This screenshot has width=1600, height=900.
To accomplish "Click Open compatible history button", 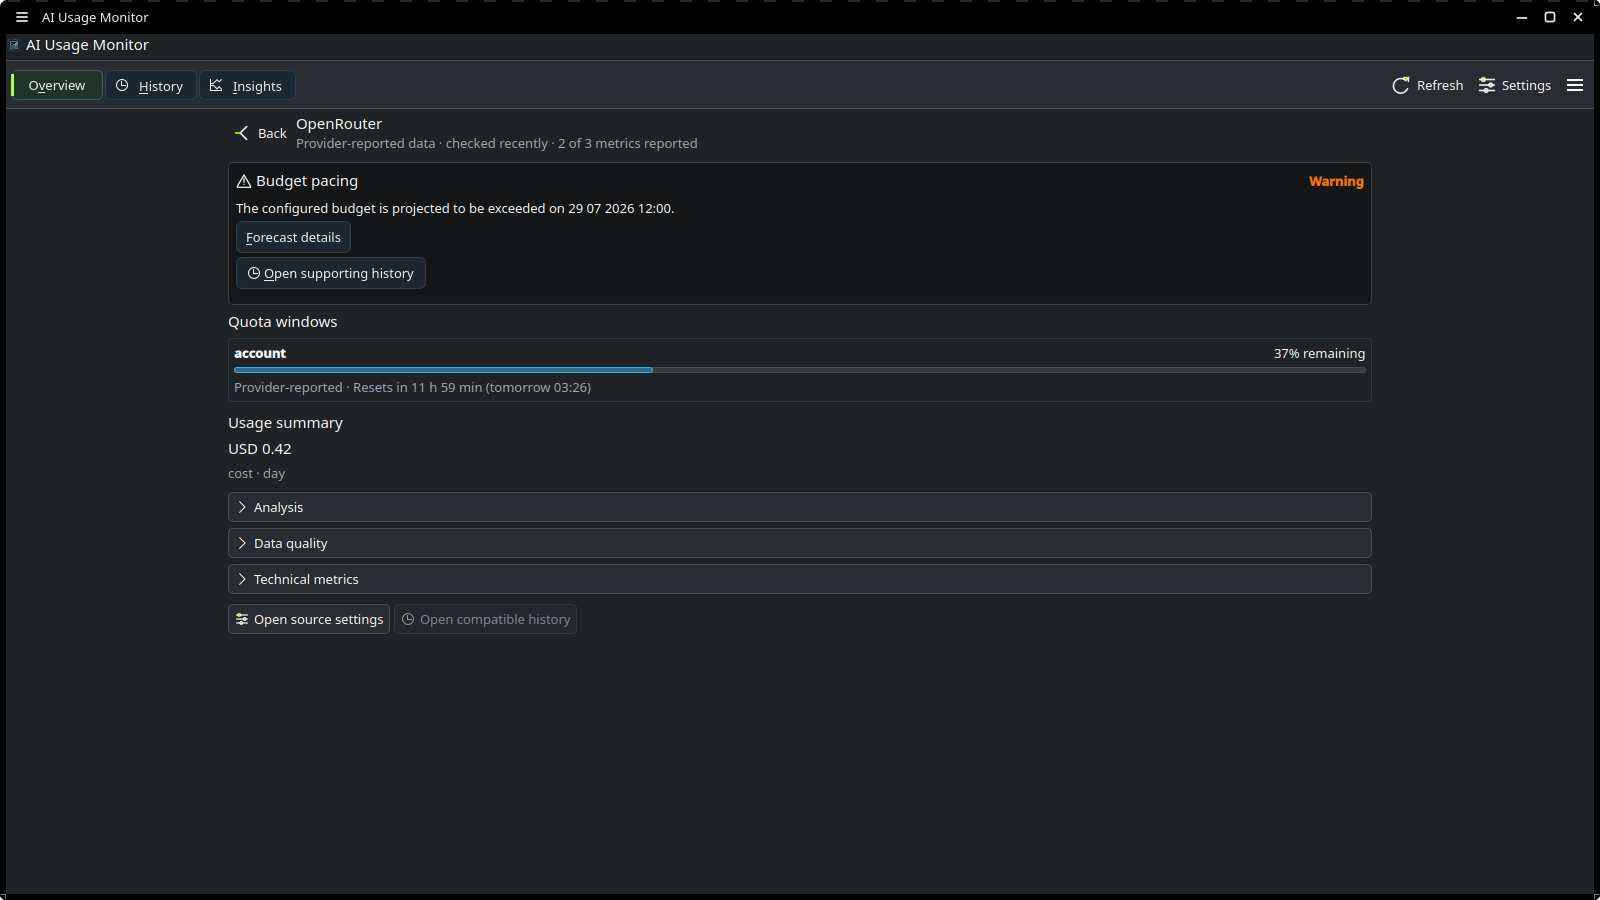I will (485, 620).
